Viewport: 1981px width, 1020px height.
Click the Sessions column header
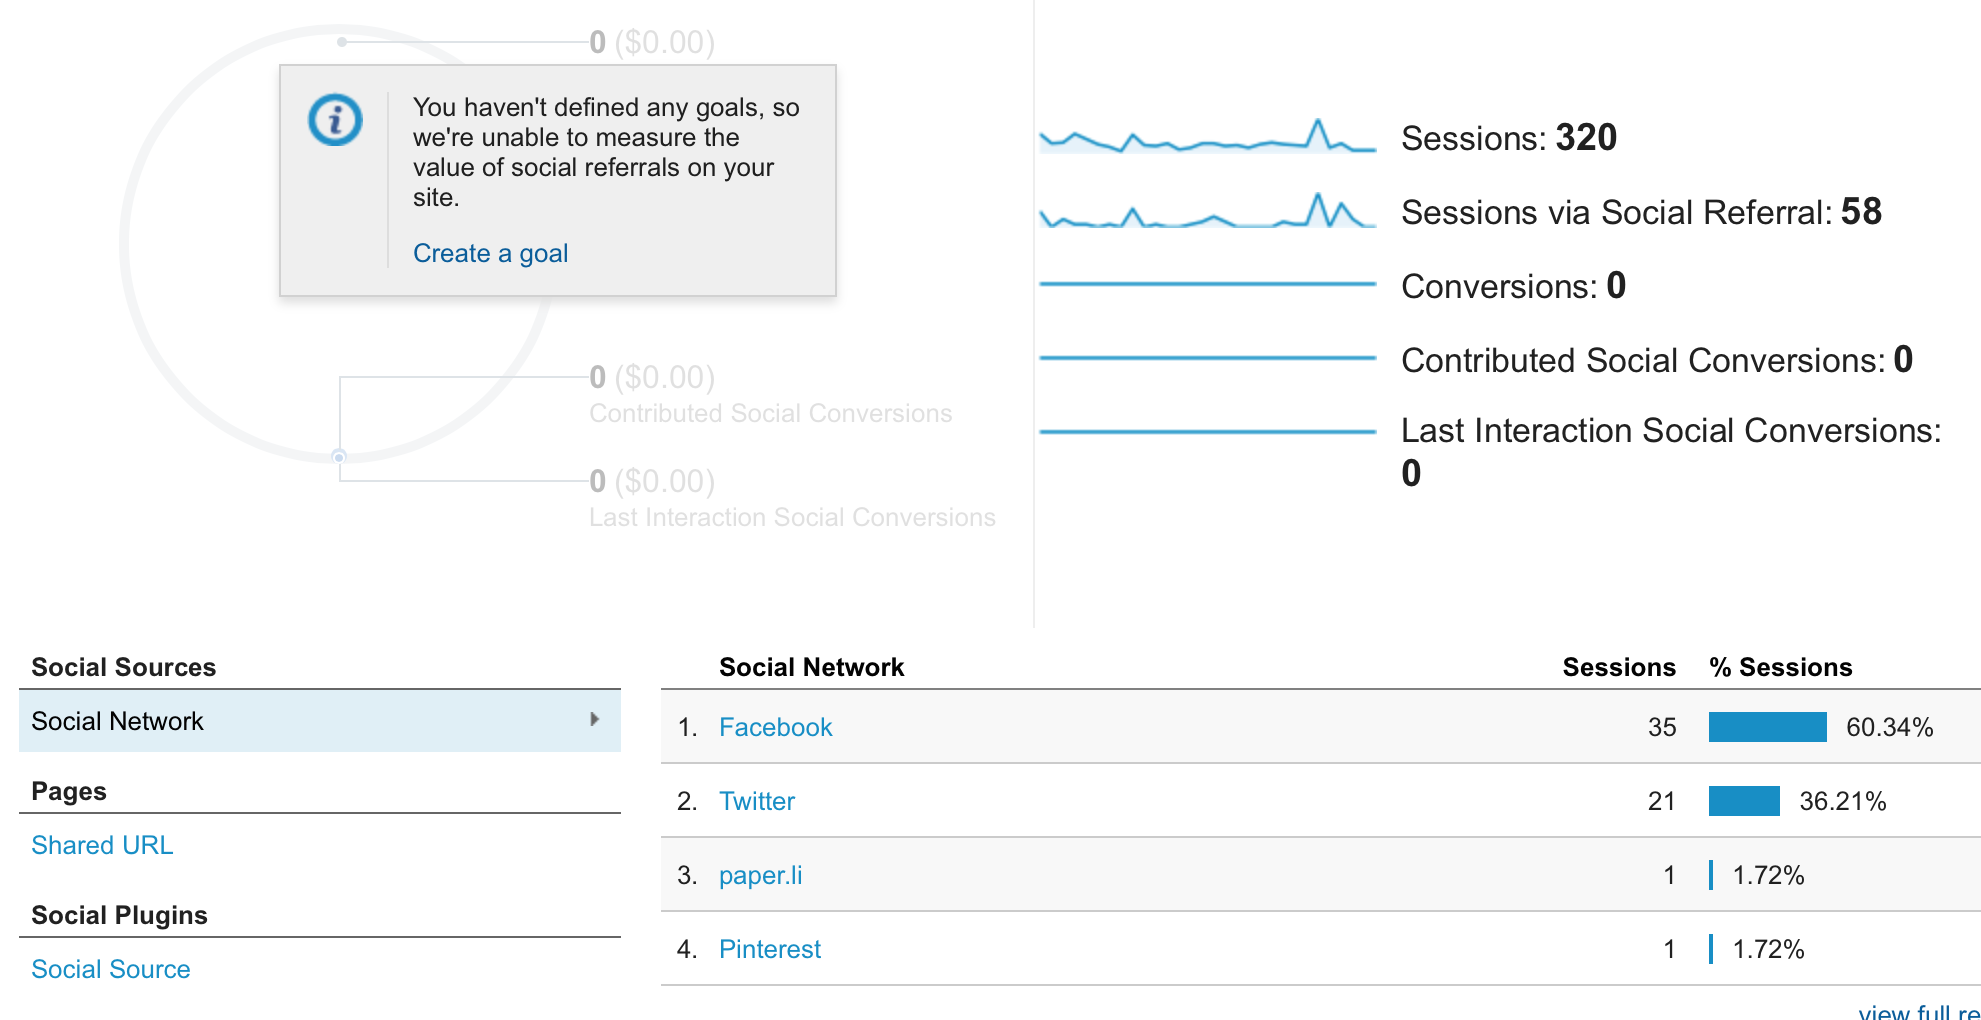(1619, 667)
